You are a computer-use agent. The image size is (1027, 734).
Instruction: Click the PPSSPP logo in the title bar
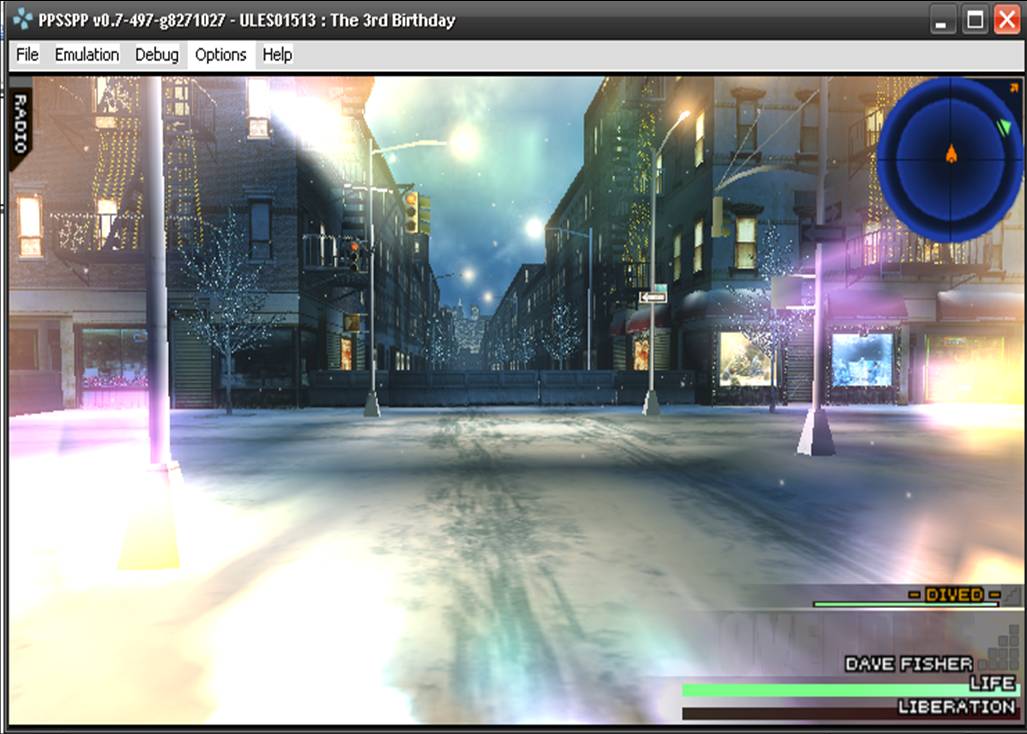[21, 20]
